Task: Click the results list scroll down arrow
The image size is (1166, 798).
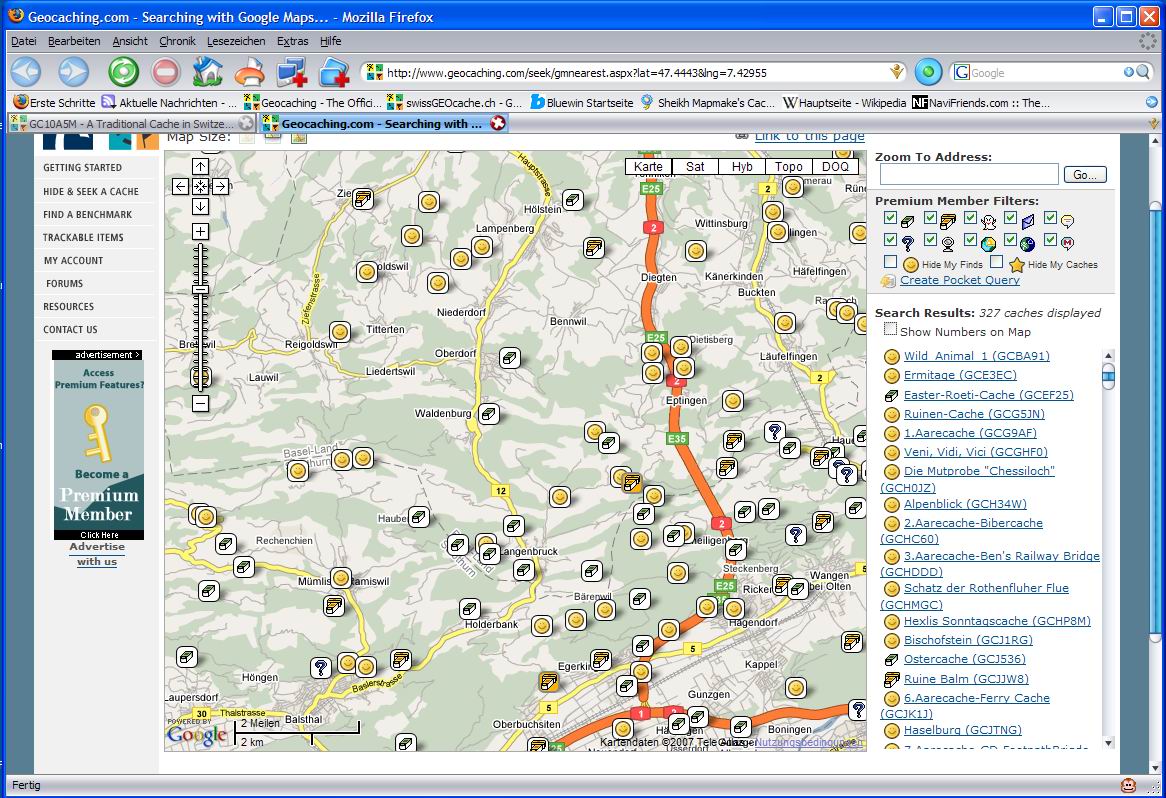Action: (x=1108, y=742)
